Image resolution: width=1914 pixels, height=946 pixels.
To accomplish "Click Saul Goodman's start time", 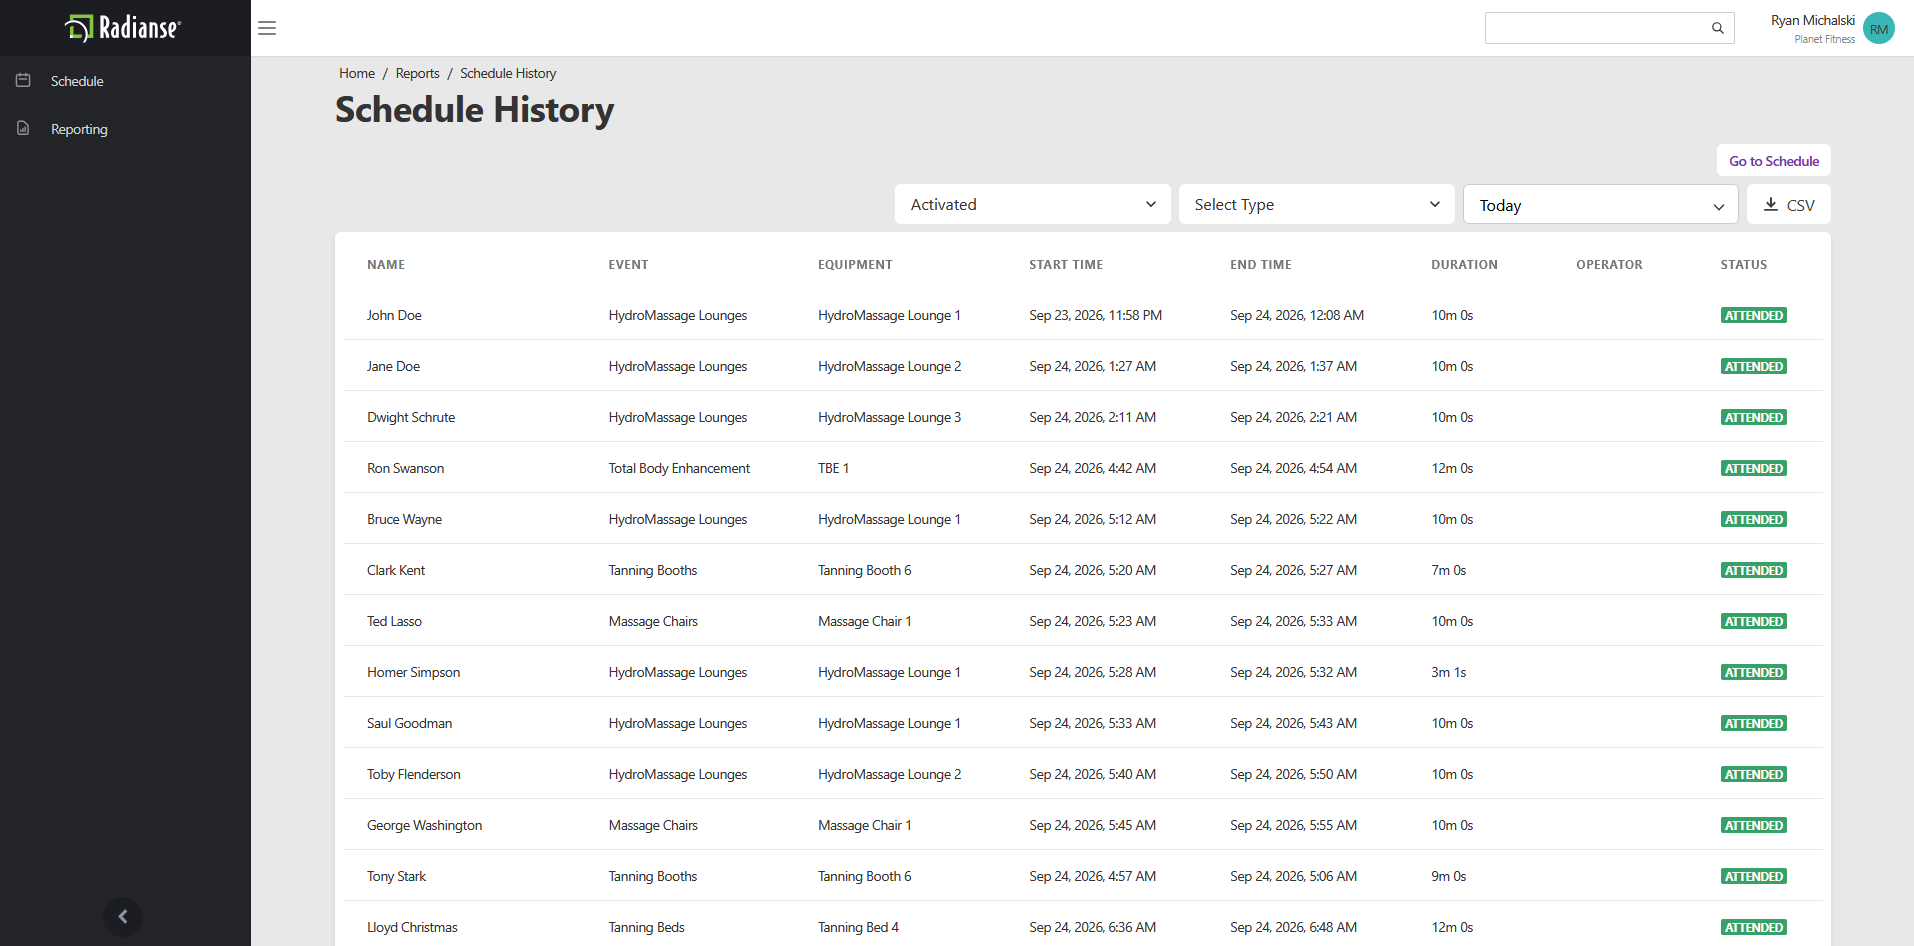I will 1092,723.
